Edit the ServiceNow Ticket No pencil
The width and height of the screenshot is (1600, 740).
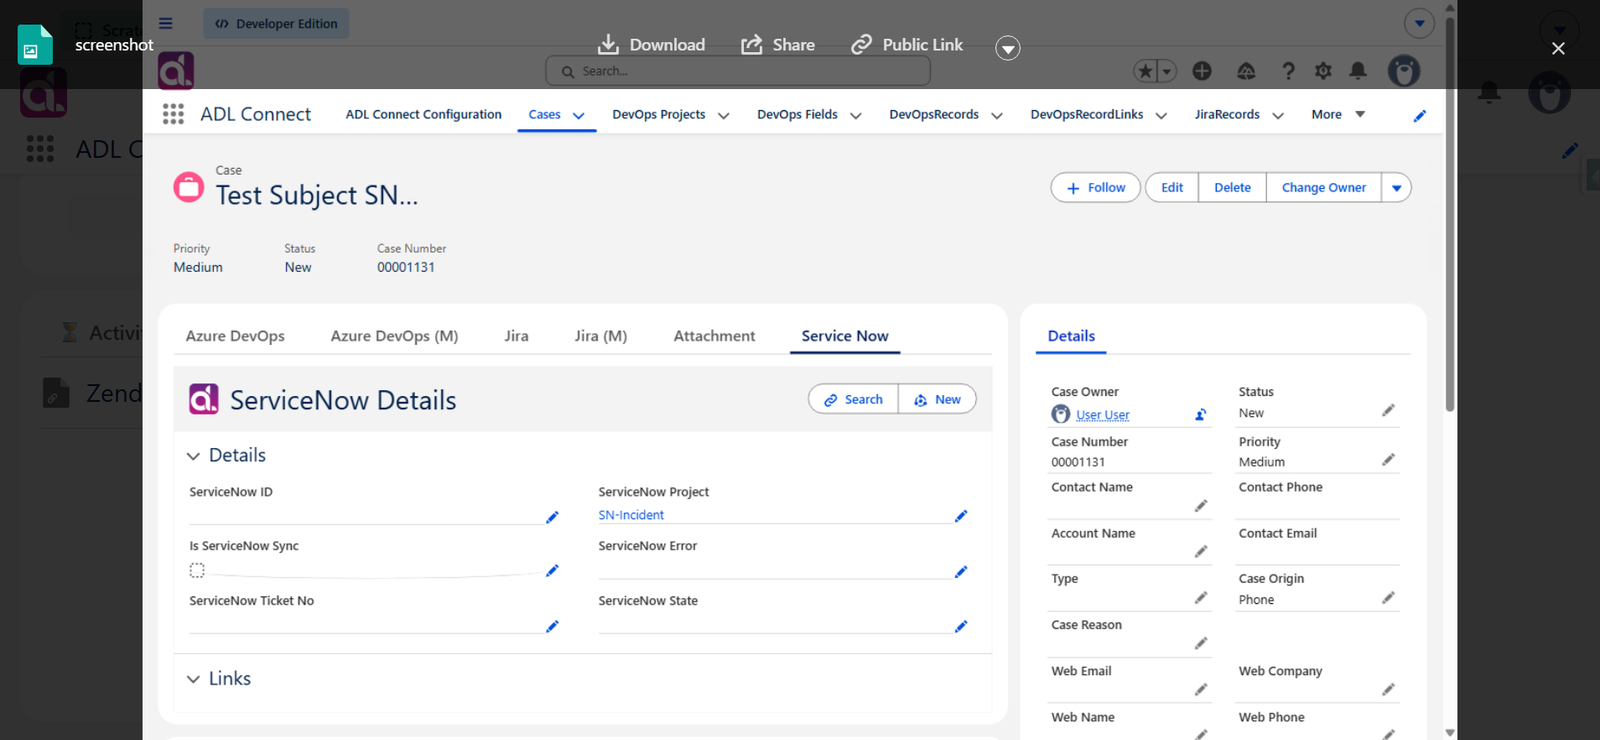552,626
